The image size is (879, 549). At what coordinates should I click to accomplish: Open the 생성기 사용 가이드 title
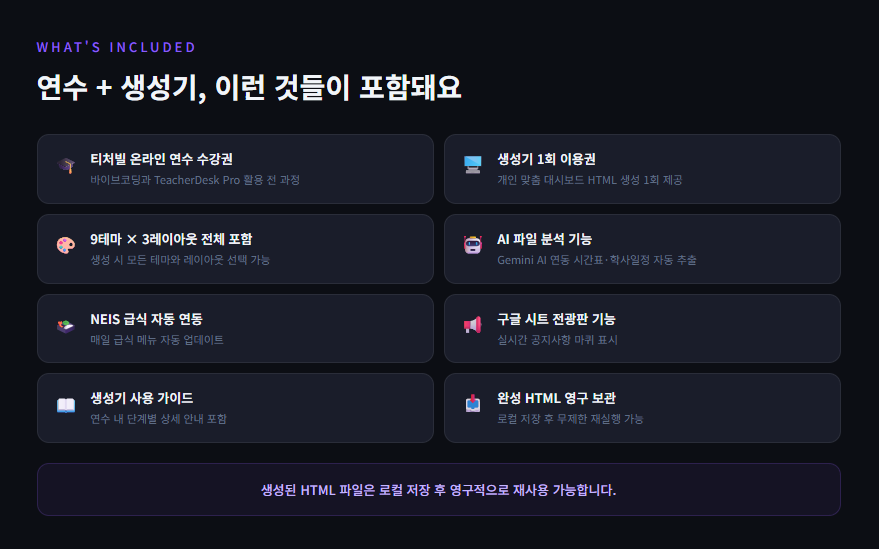click(x=141, y=398)
